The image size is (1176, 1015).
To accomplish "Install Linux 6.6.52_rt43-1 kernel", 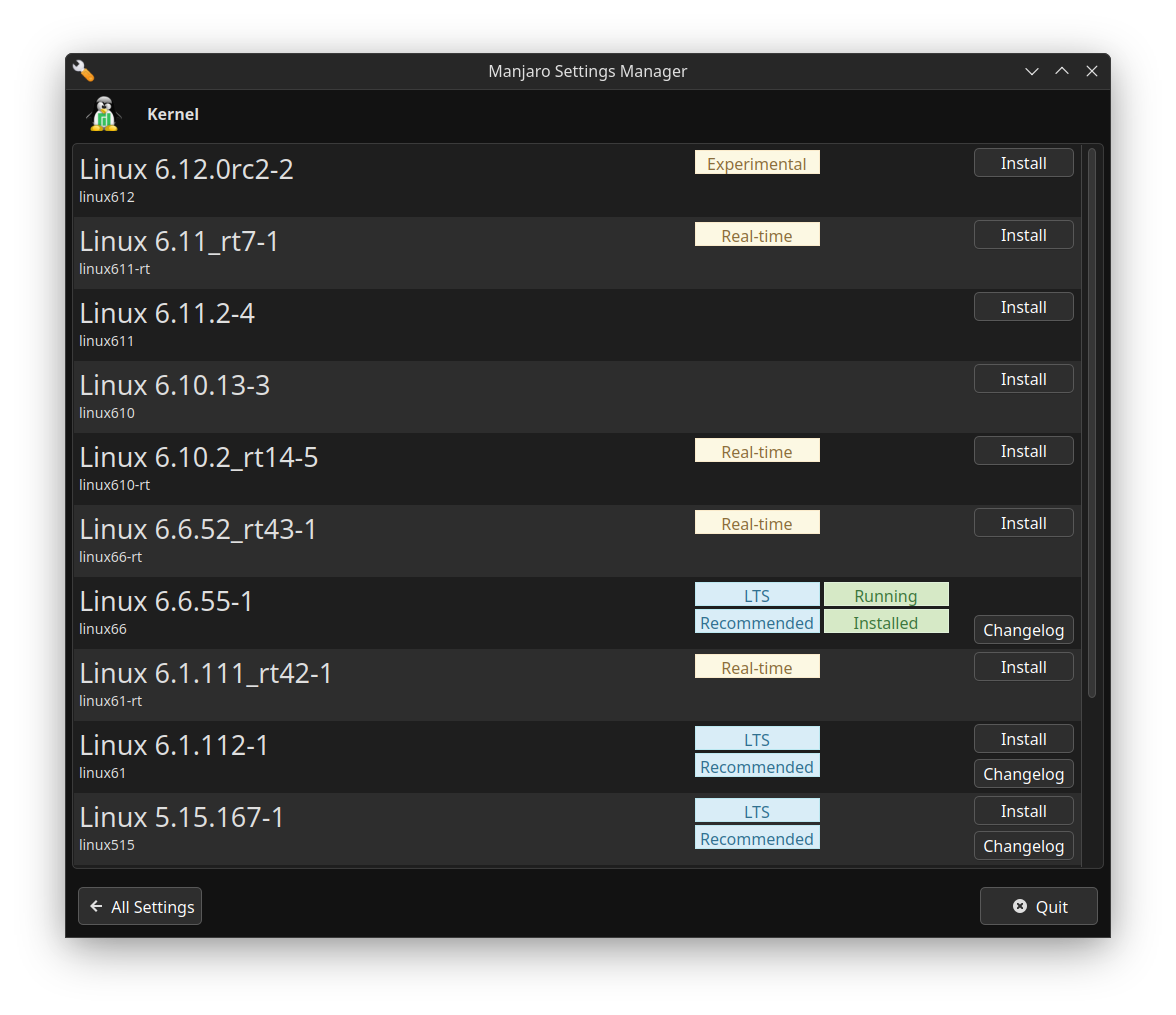I will [x=1023, y=523].
